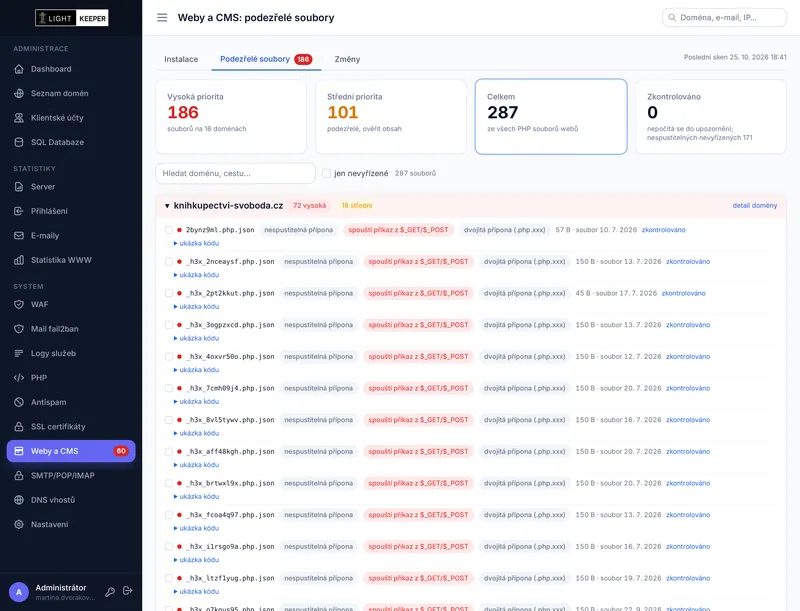Click the PHP code brackets icon
Screen dimensions: 800x611
coord(19,378)
